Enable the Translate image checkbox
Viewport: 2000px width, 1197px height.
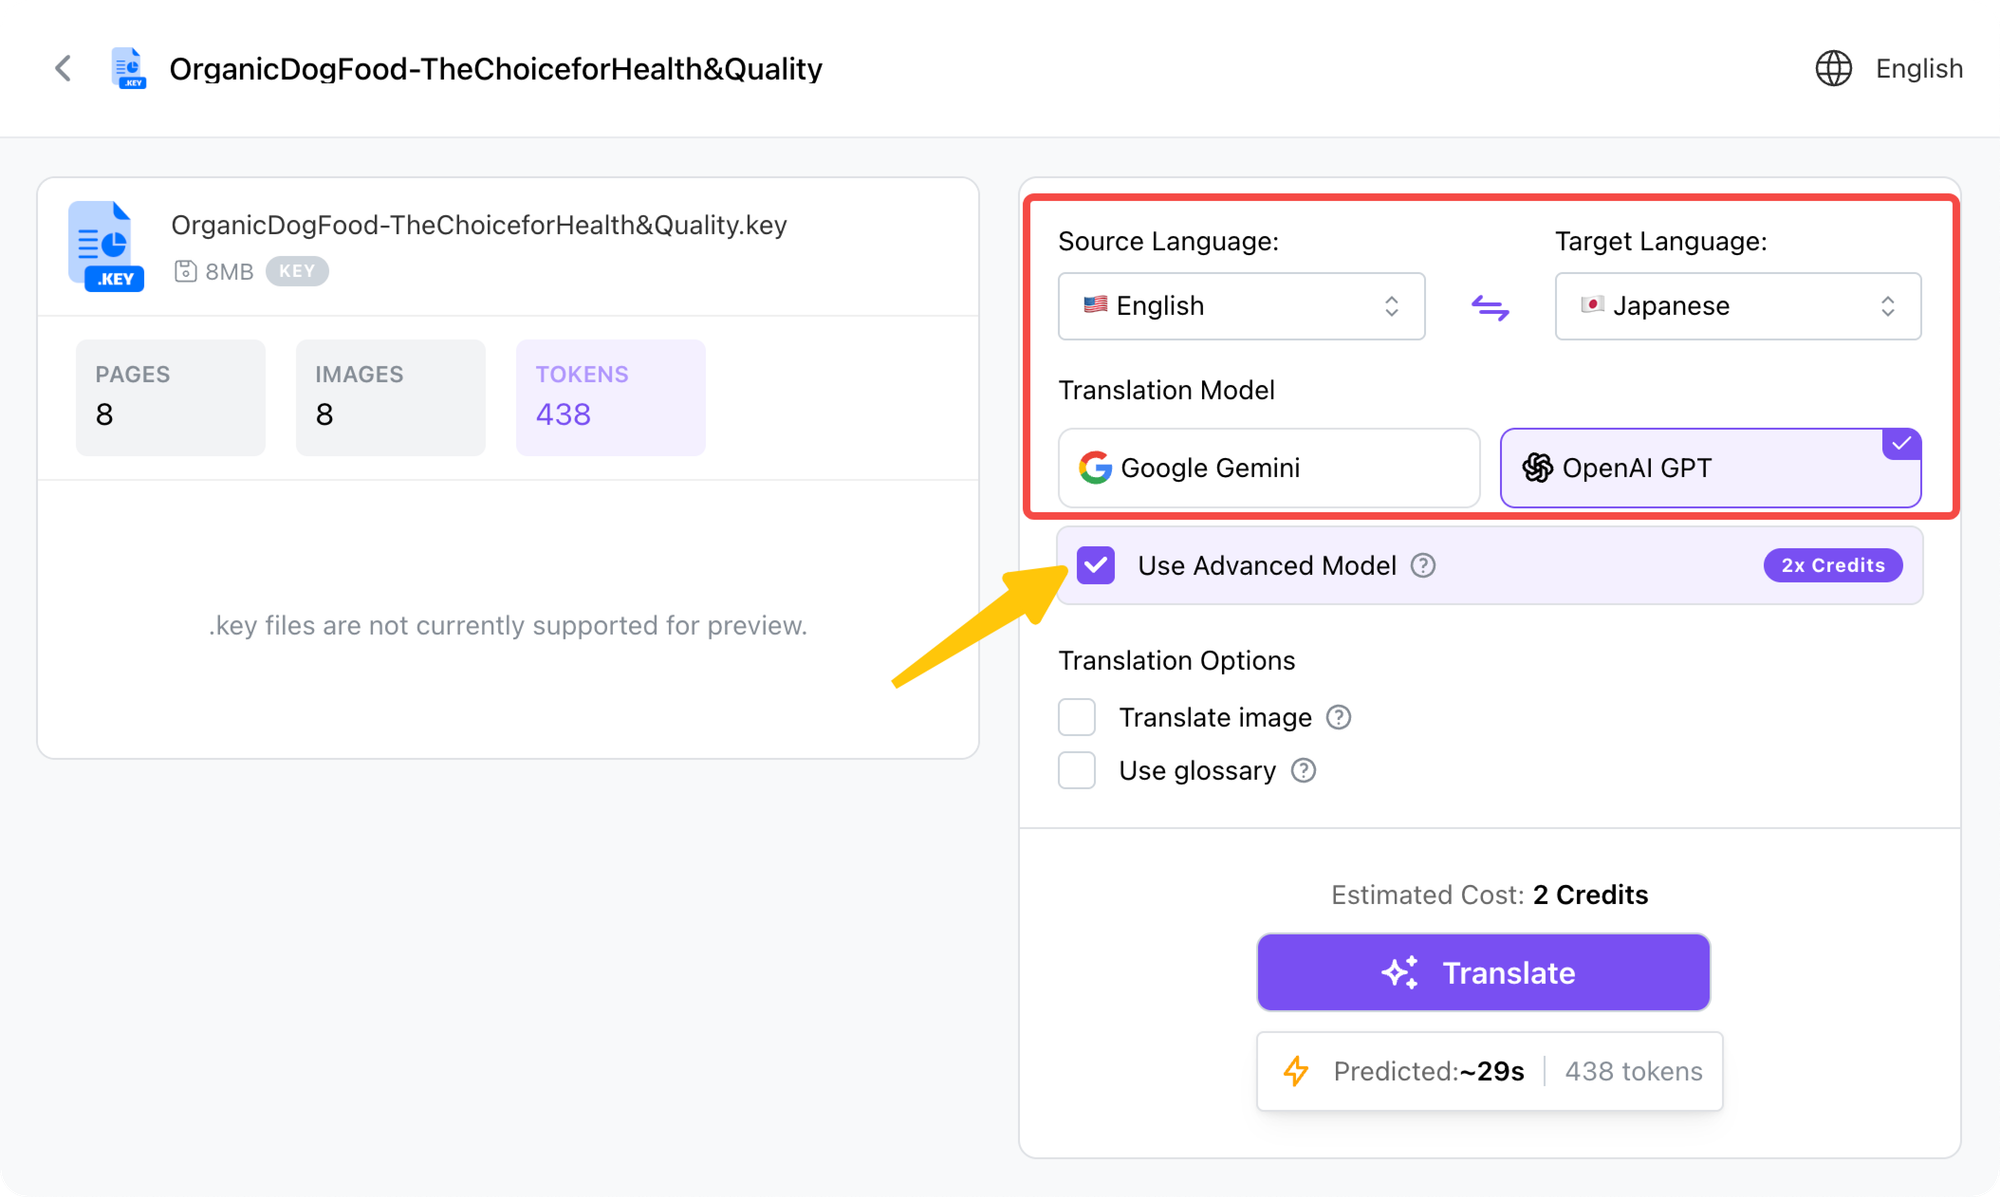click(x=1077, y=717)
